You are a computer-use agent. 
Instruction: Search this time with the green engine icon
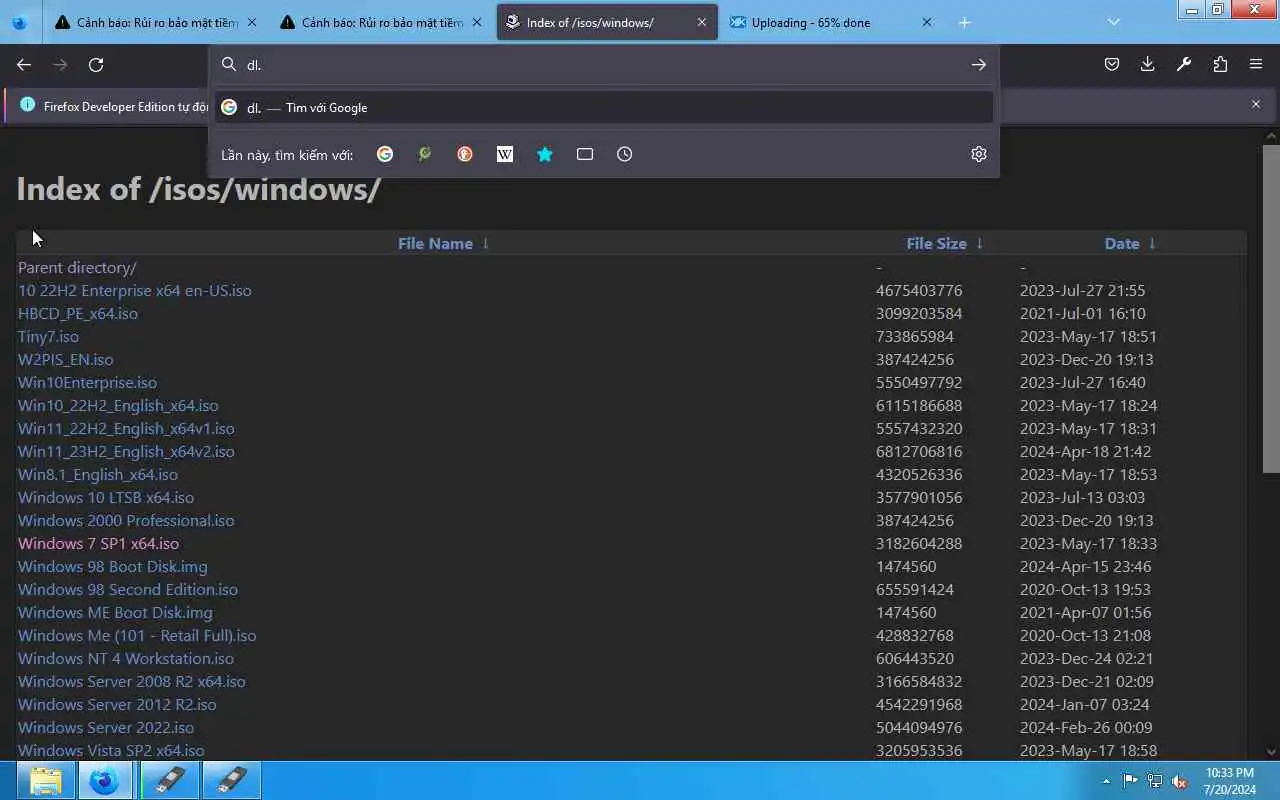tap(425, 154)
